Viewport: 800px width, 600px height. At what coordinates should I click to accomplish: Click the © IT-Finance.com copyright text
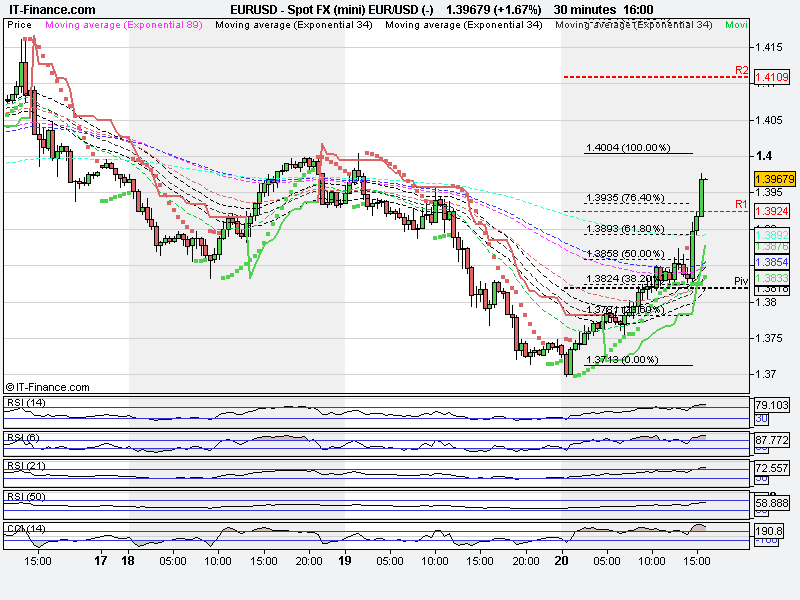(47, 387)
